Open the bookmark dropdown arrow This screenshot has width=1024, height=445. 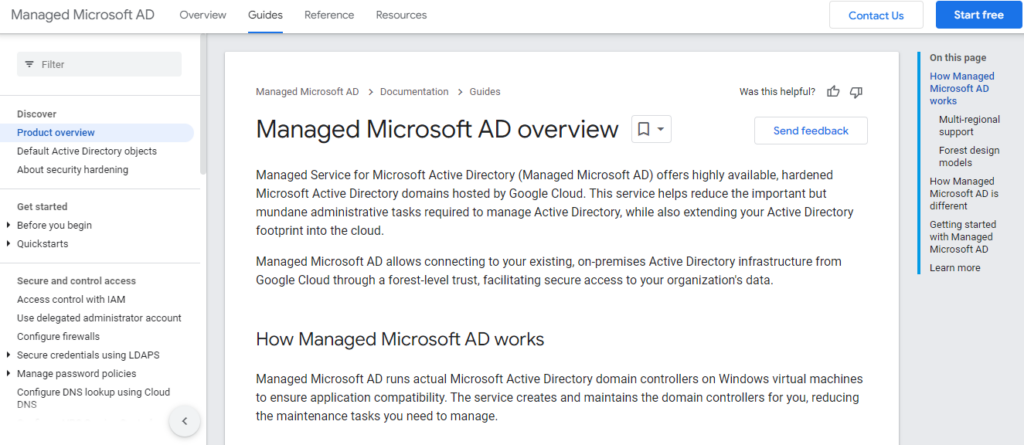pyautogui.click(x=661, y=129)
